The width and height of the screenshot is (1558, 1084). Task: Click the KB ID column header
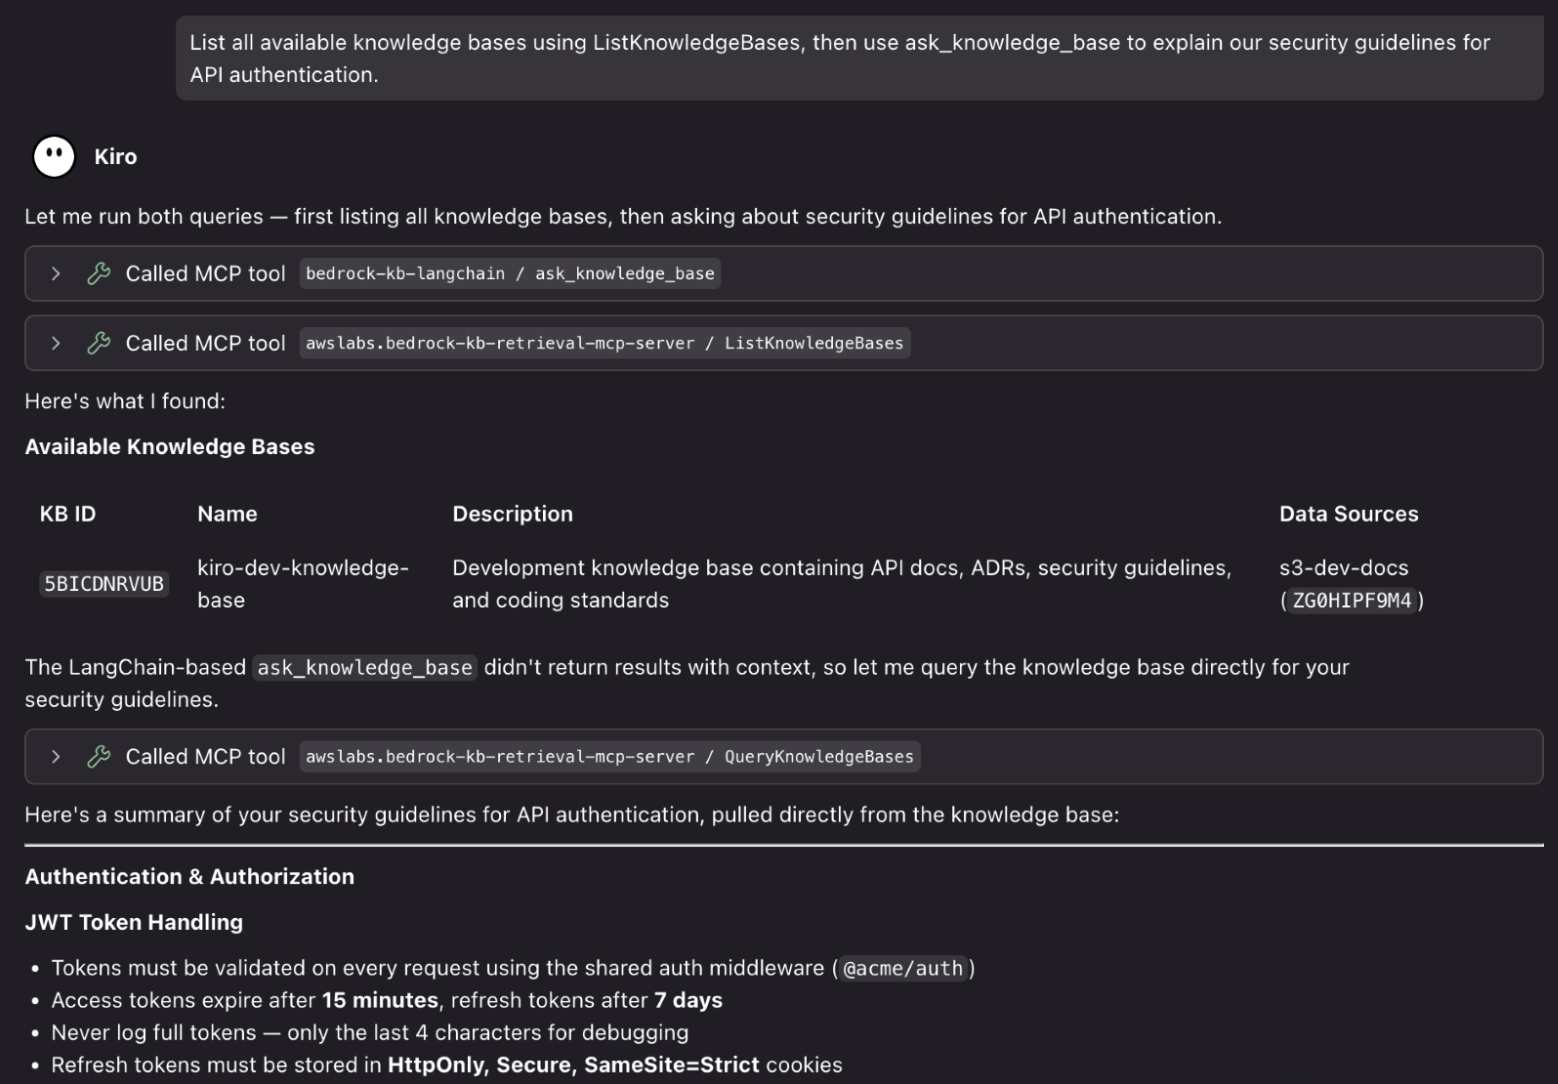pyautogui.click(x=68, y=514)
